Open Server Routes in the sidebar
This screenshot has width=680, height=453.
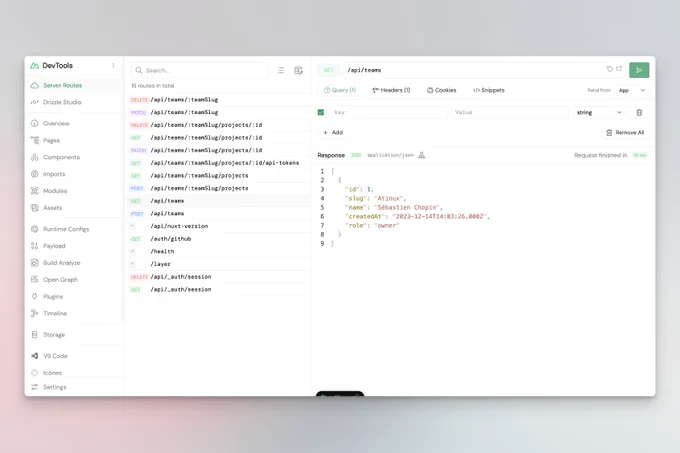[74, 85]
